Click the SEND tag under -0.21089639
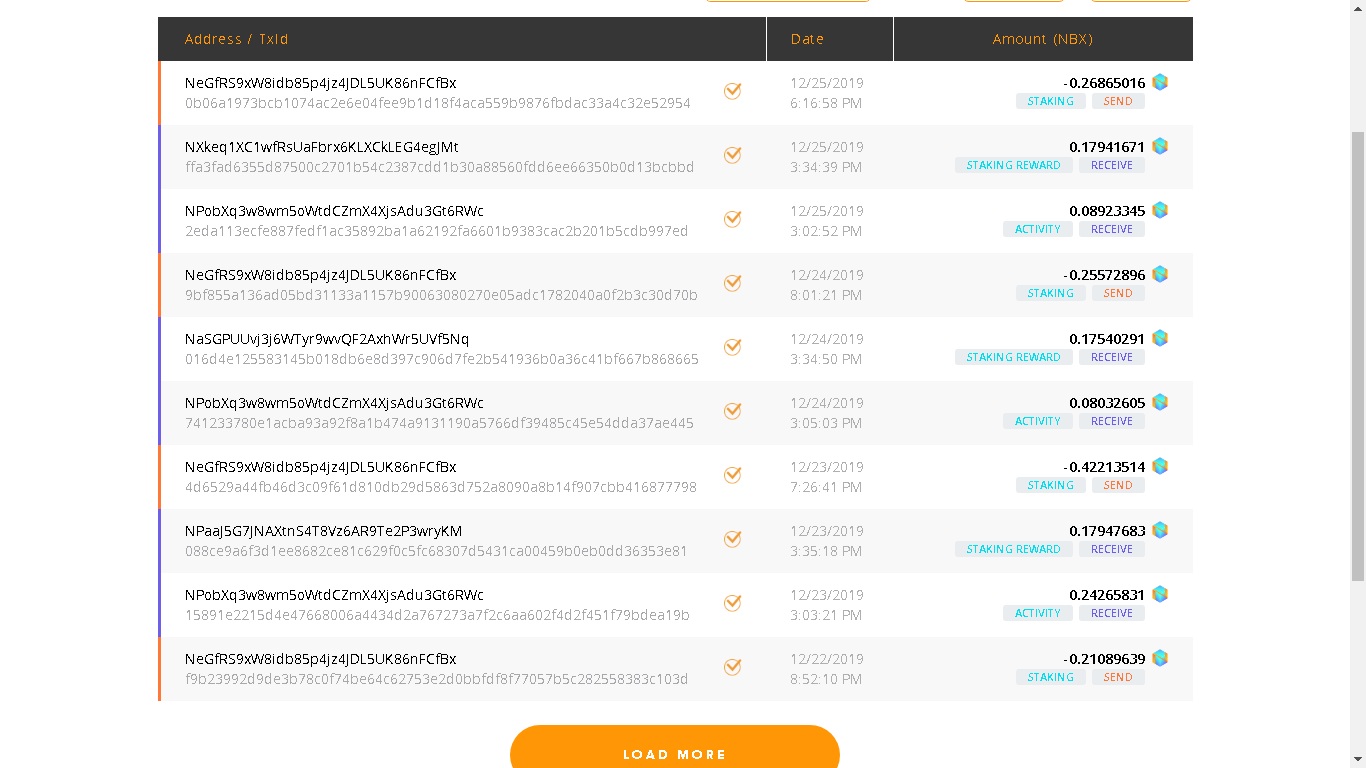 click(x=1118, y=677)
